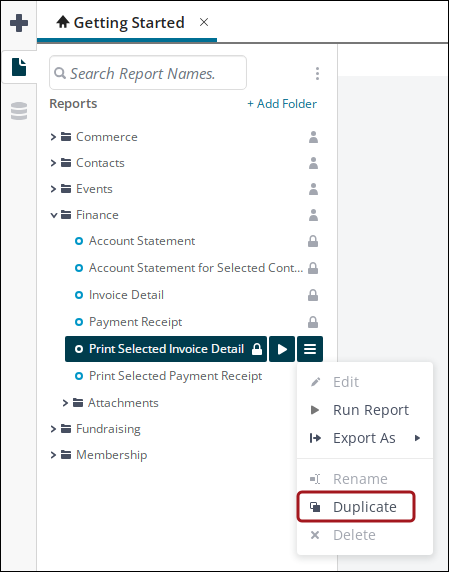Click the lock icon beside Payment Receipt
This screenshot has width=449, height=572.
(313, 322)
